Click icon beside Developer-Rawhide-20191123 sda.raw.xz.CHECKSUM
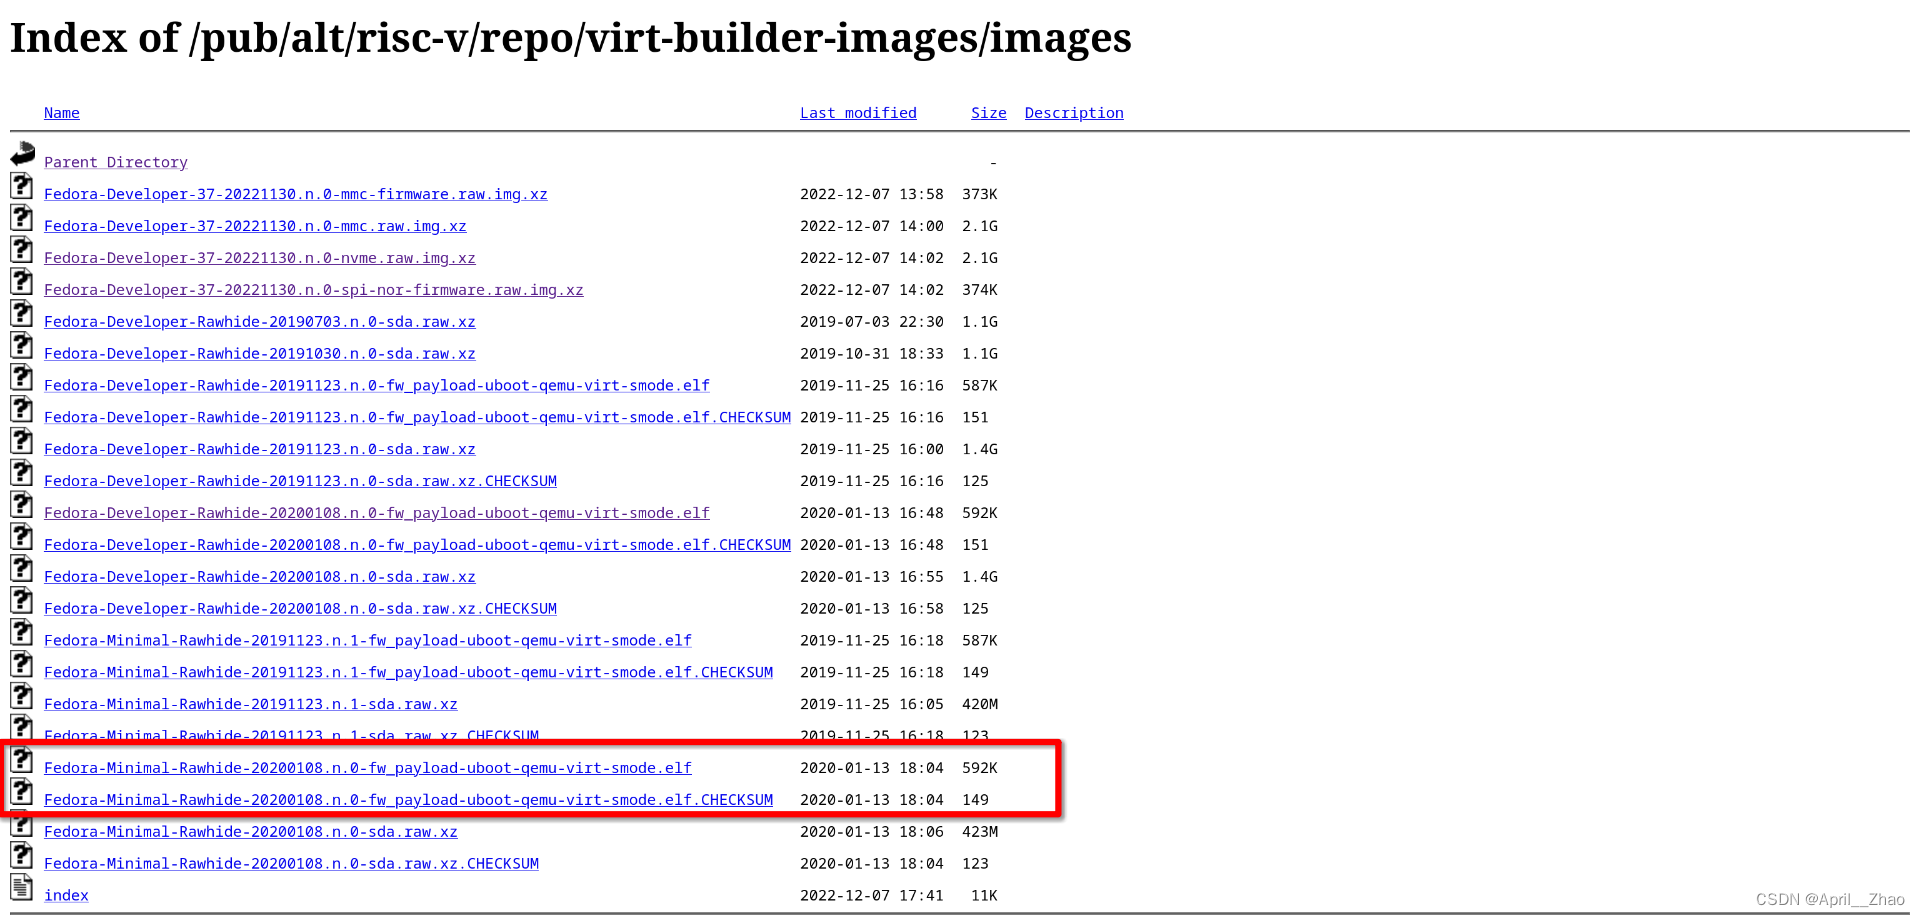Image resolution: width=1920 pixels, height=917 pixels. 22,473
